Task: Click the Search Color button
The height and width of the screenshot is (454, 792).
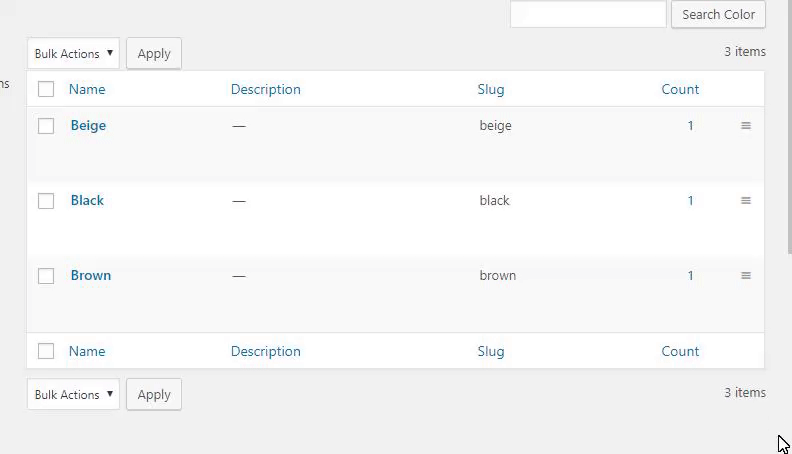Action: click(718, 15)
